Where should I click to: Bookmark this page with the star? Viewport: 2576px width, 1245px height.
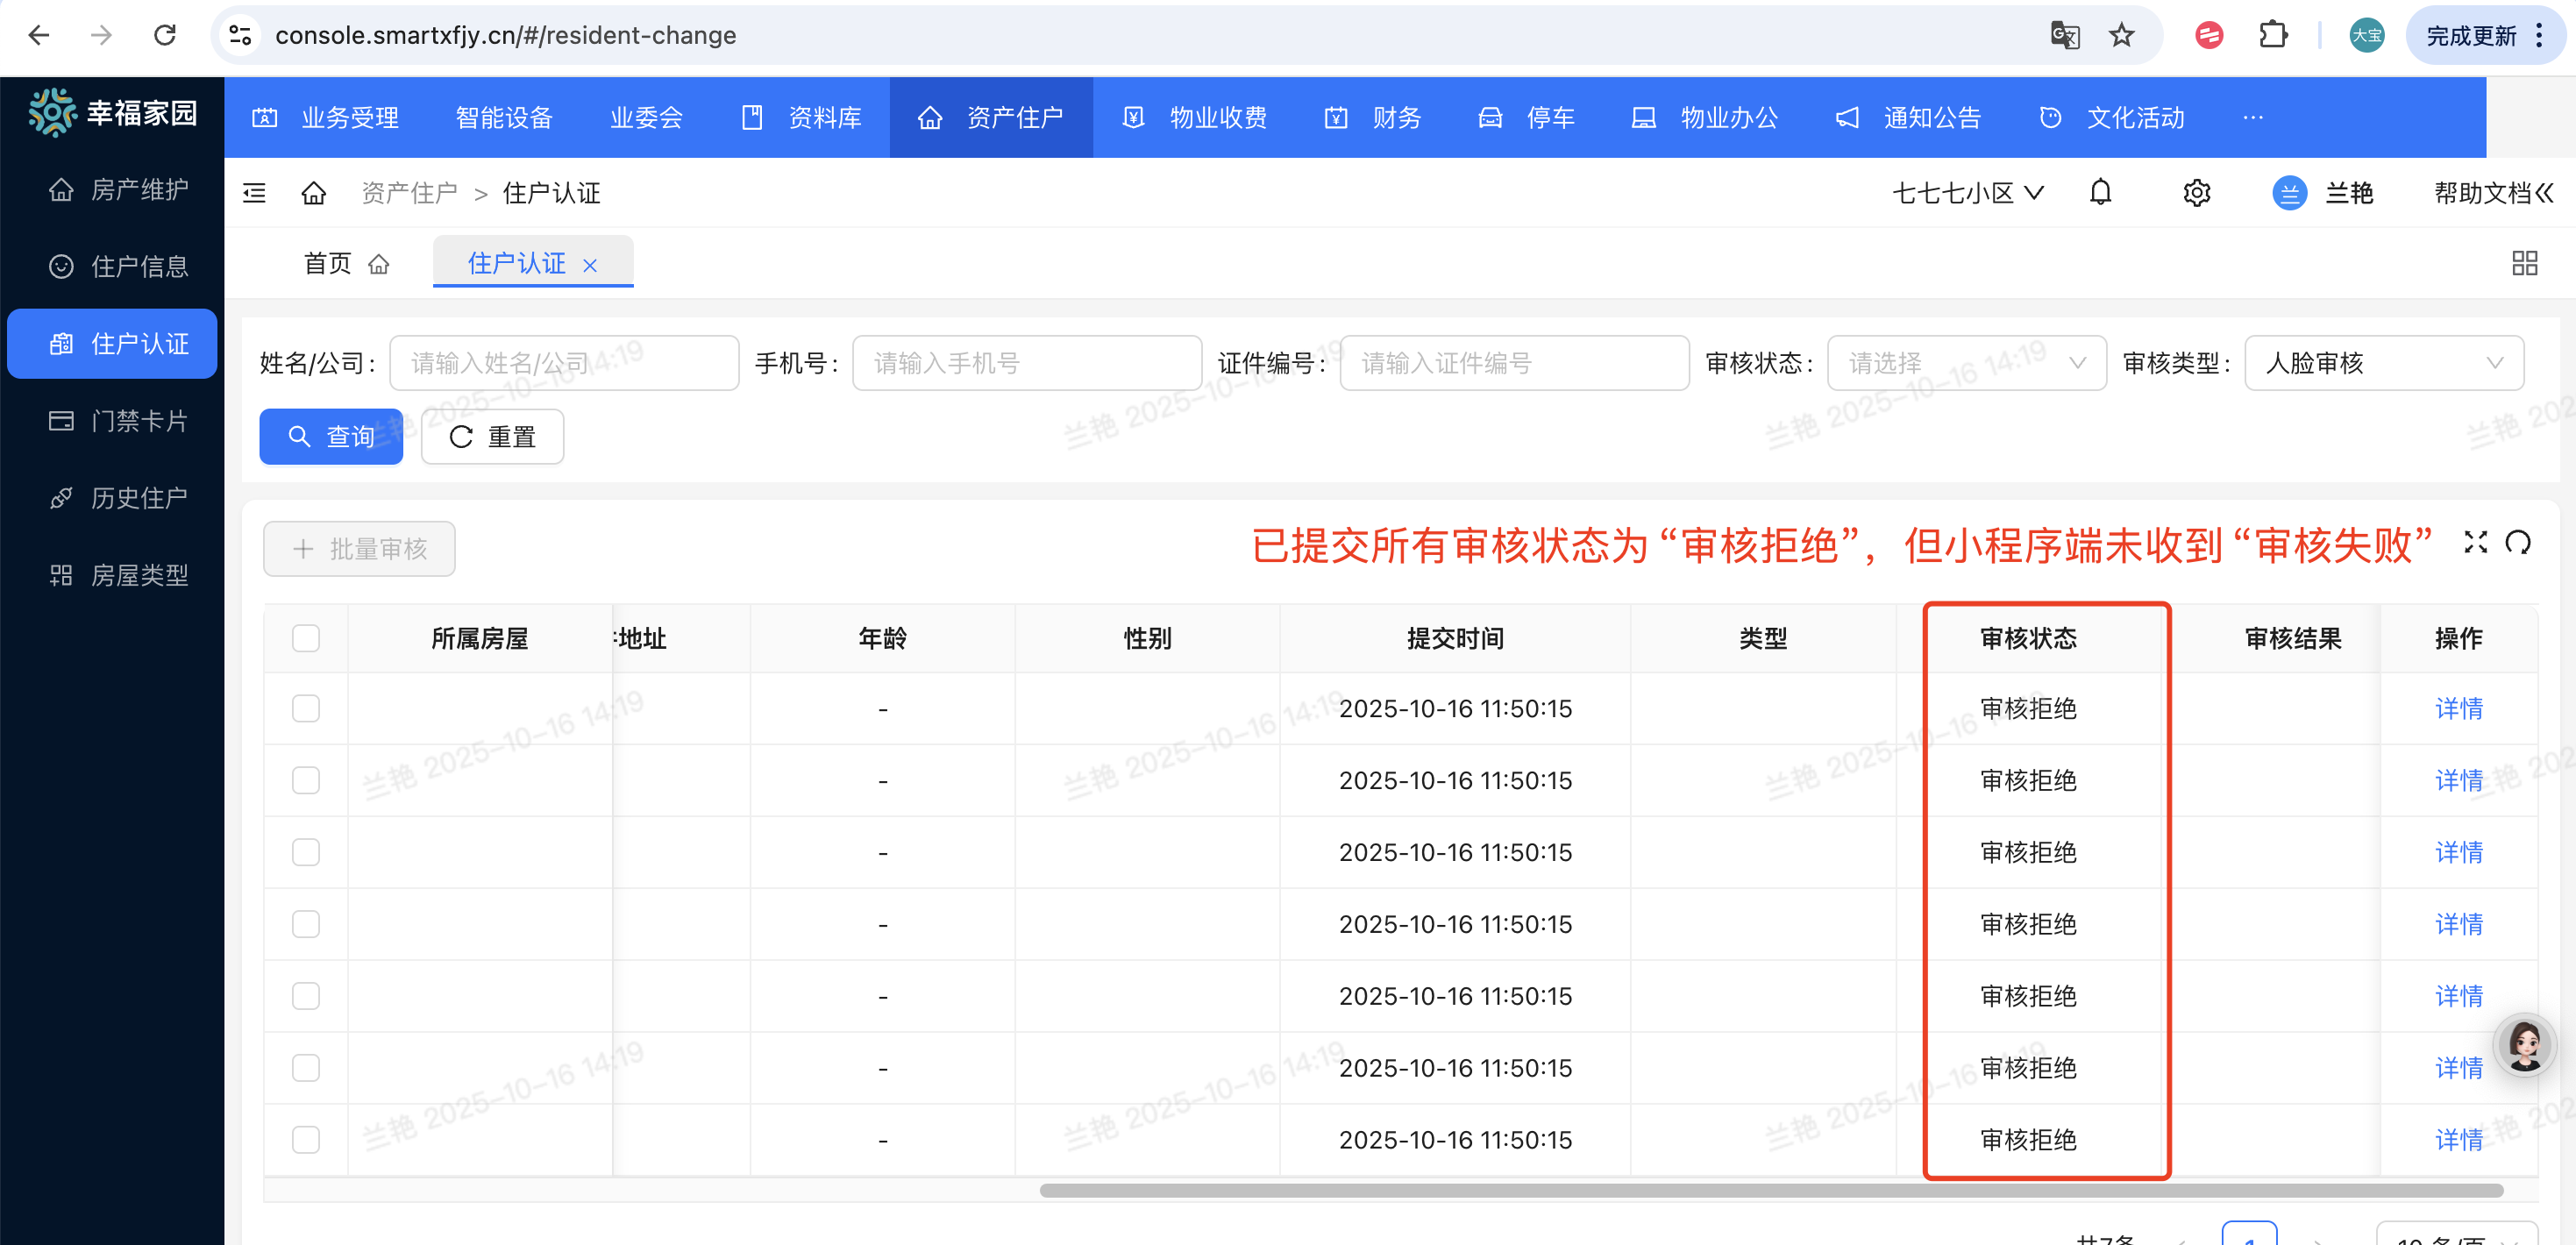(x=2121, y=36)
